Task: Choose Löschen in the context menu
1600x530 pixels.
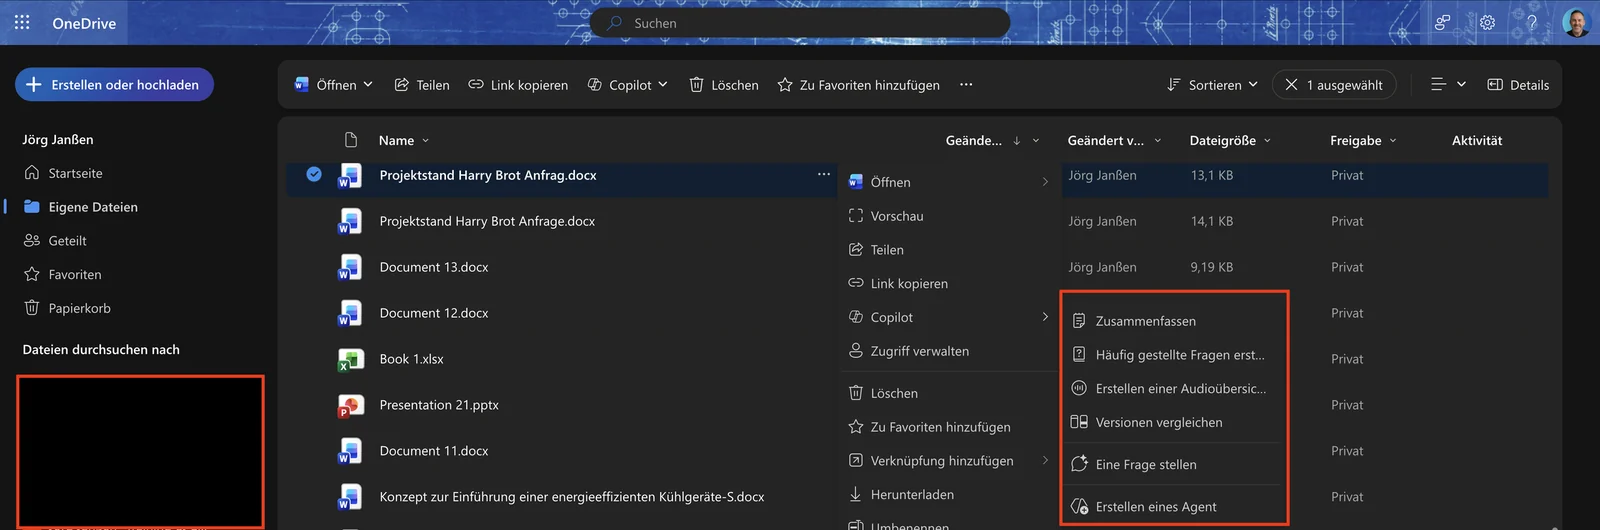Action: pyautogui.click(x=948, y=394)
